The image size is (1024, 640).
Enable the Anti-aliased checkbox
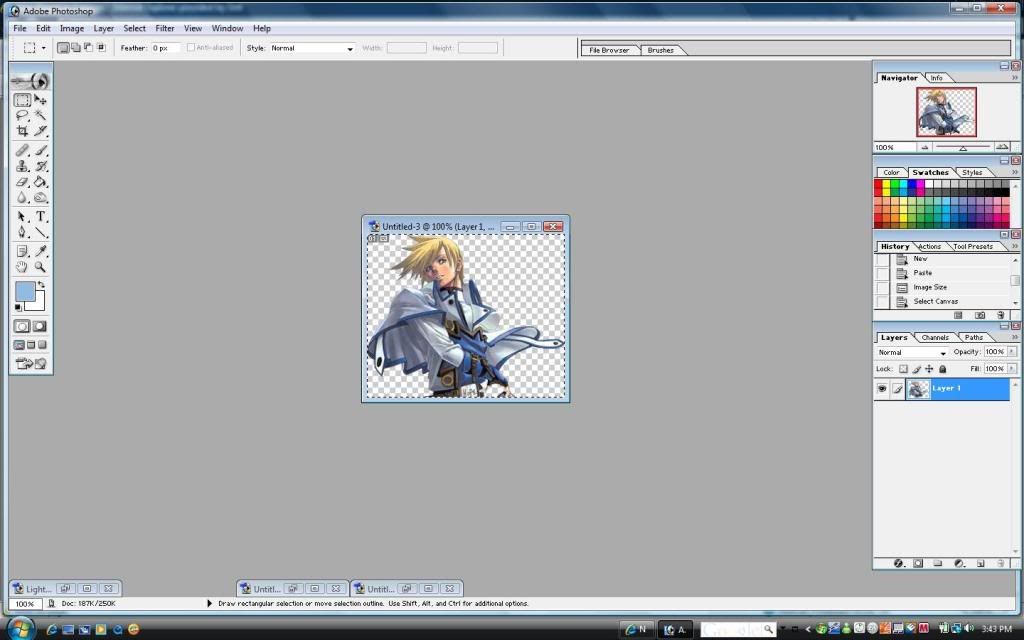coord(191,48)
